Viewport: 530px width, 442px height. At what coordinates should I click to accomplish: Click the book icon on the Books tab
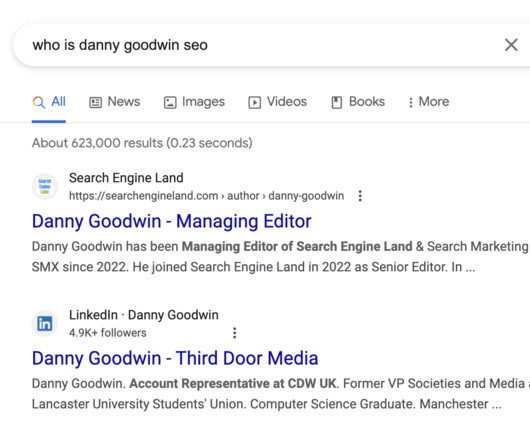[x=337, y=102]
